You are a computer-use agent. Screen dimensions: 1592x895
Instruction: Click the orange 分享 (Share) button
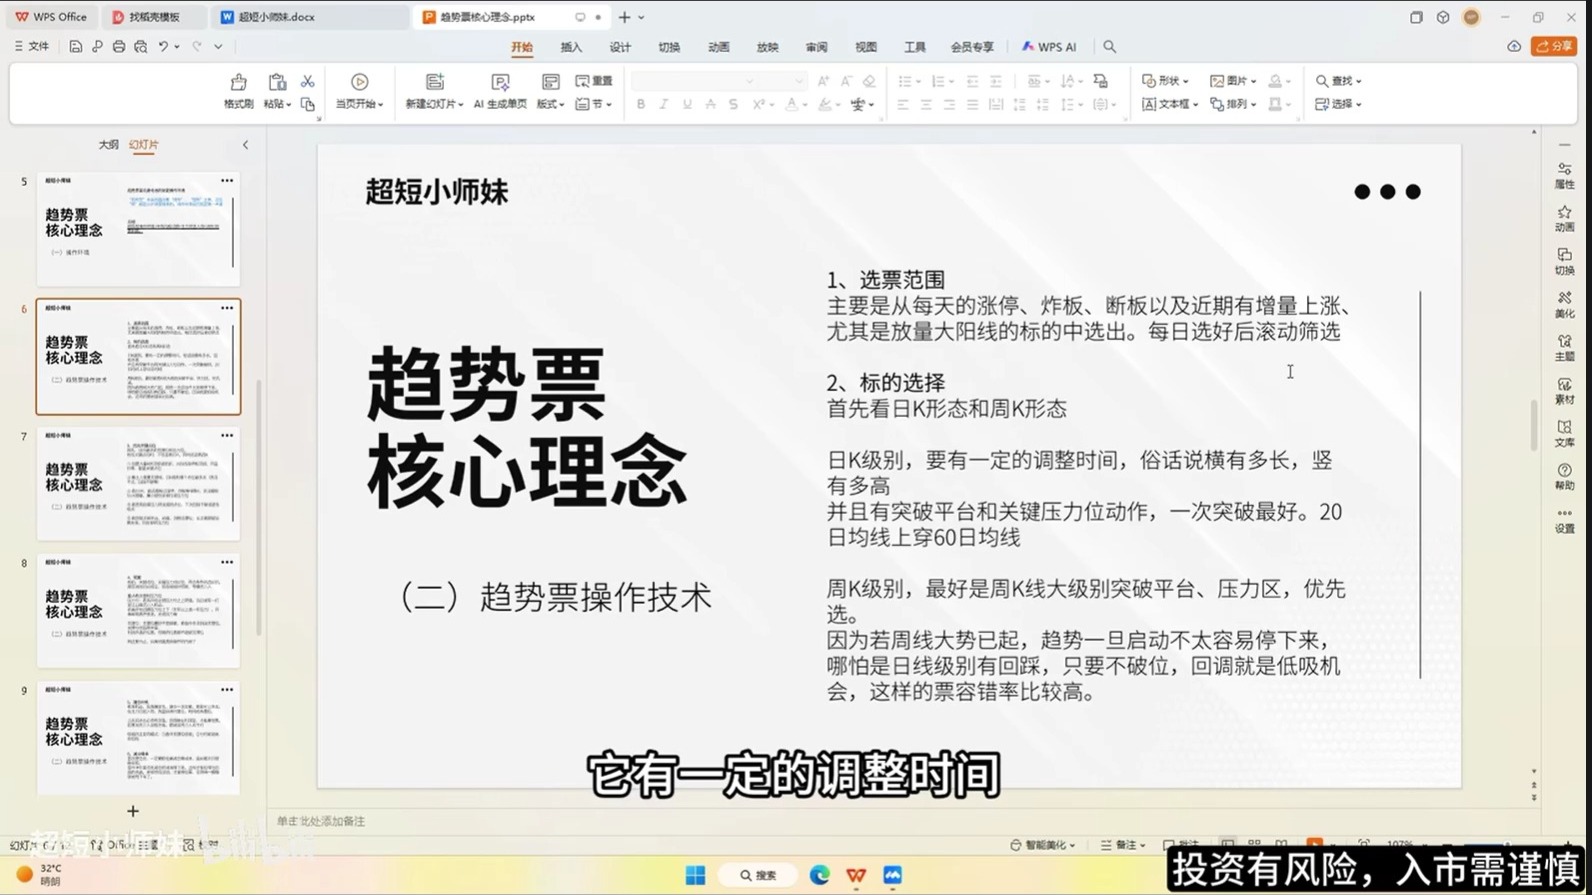point(1554,46)
